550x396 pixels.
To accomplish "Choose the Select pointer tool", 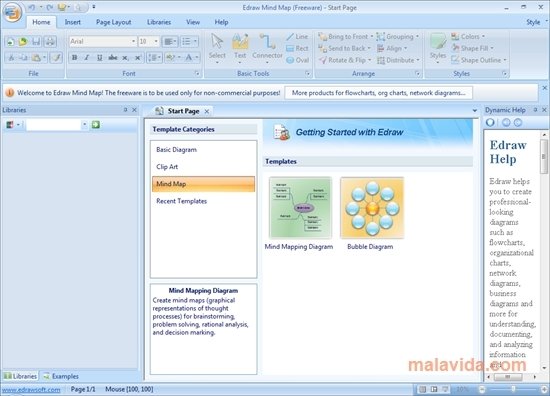I will click(x=217, y=48).
